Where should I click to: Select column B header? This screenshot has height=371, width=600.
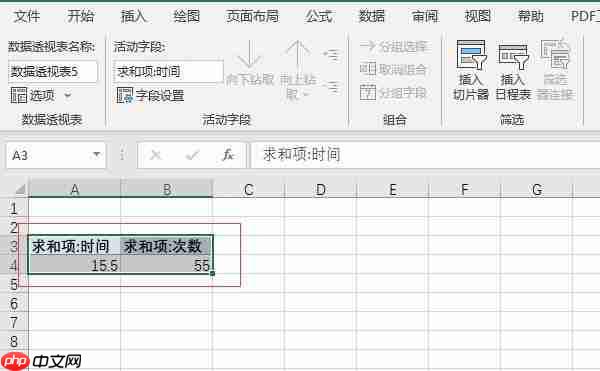click(167, 189)
